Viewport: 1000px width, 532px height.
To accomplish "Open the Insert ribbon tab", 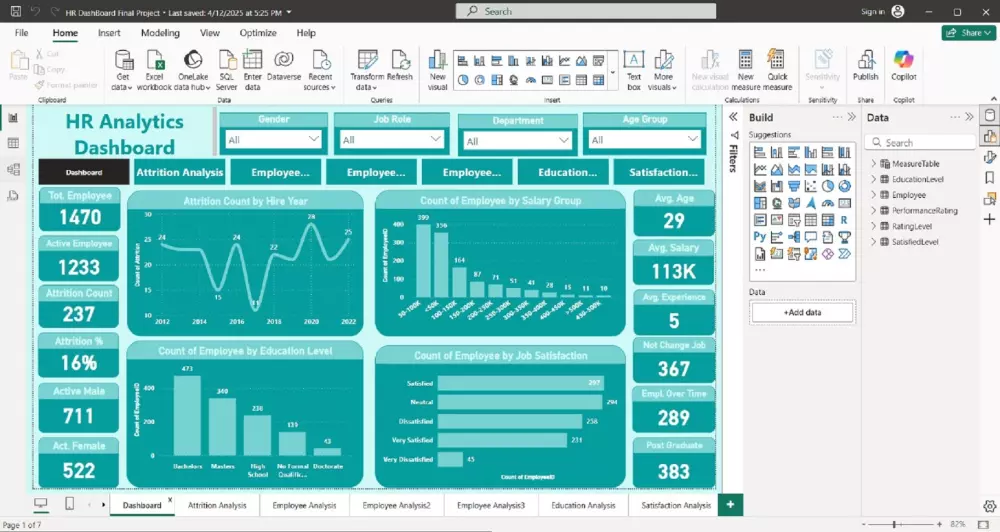I will (109, 33).
